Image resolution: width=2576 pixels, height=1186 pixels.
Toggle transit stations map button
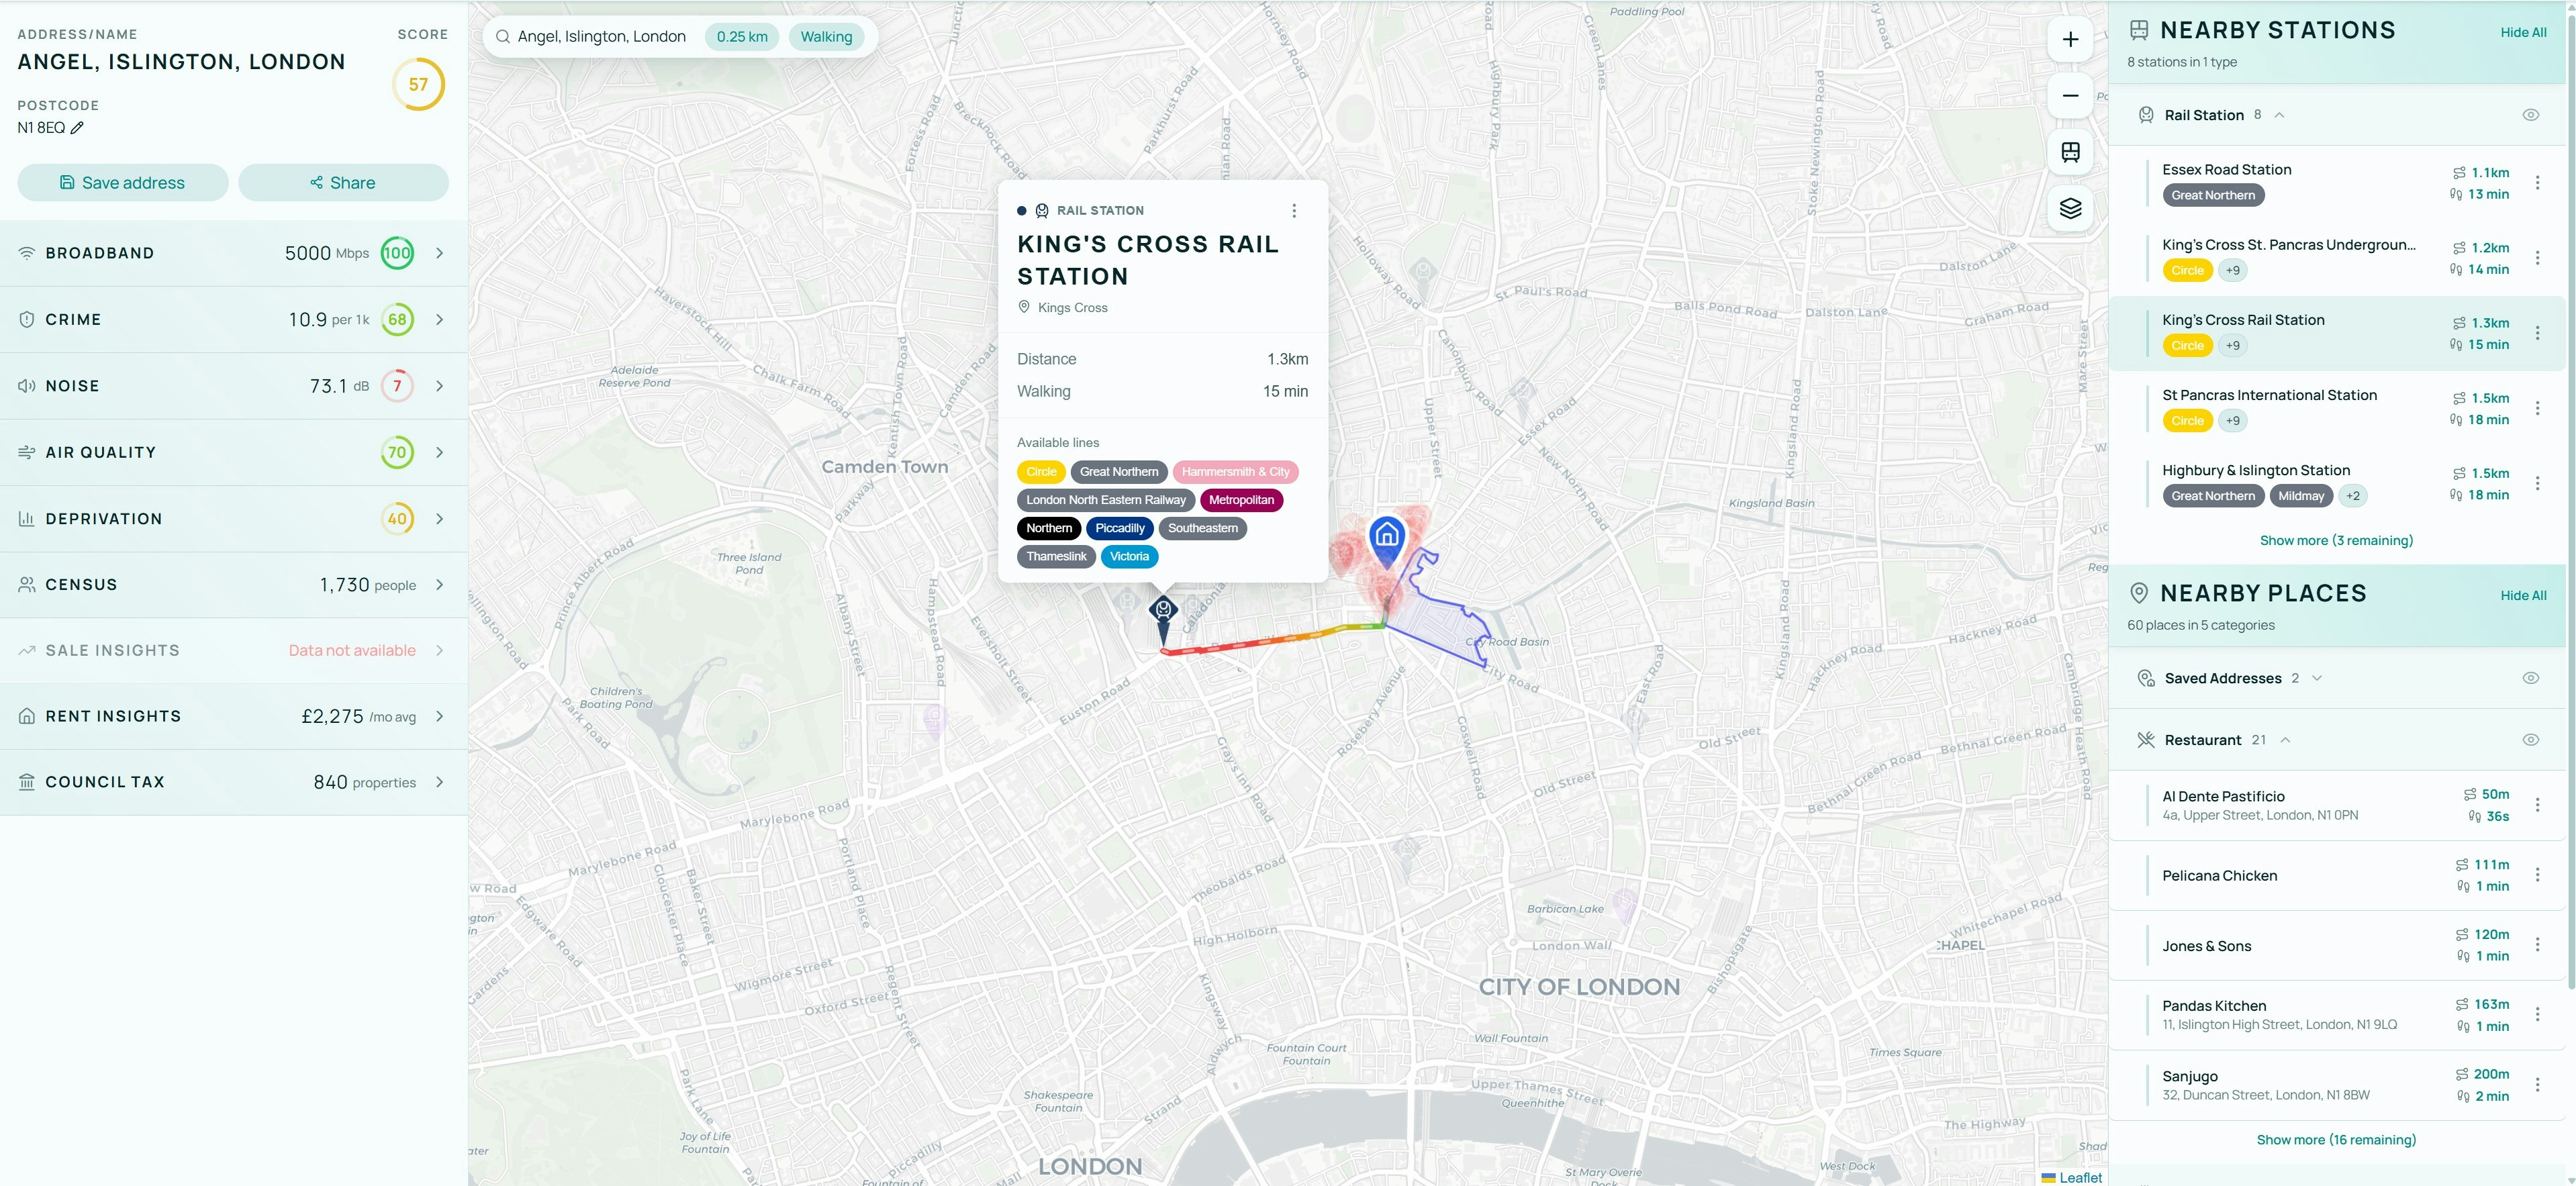(x=2070, y=152)
